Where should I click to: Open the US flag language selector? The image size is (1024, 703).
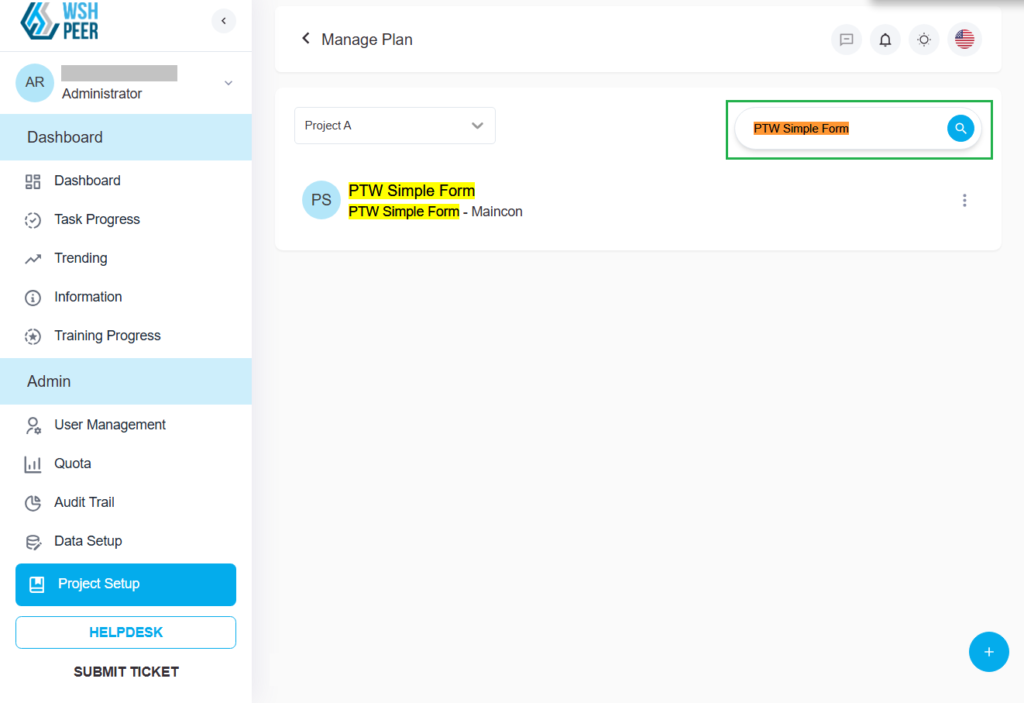tap(964, 40)
